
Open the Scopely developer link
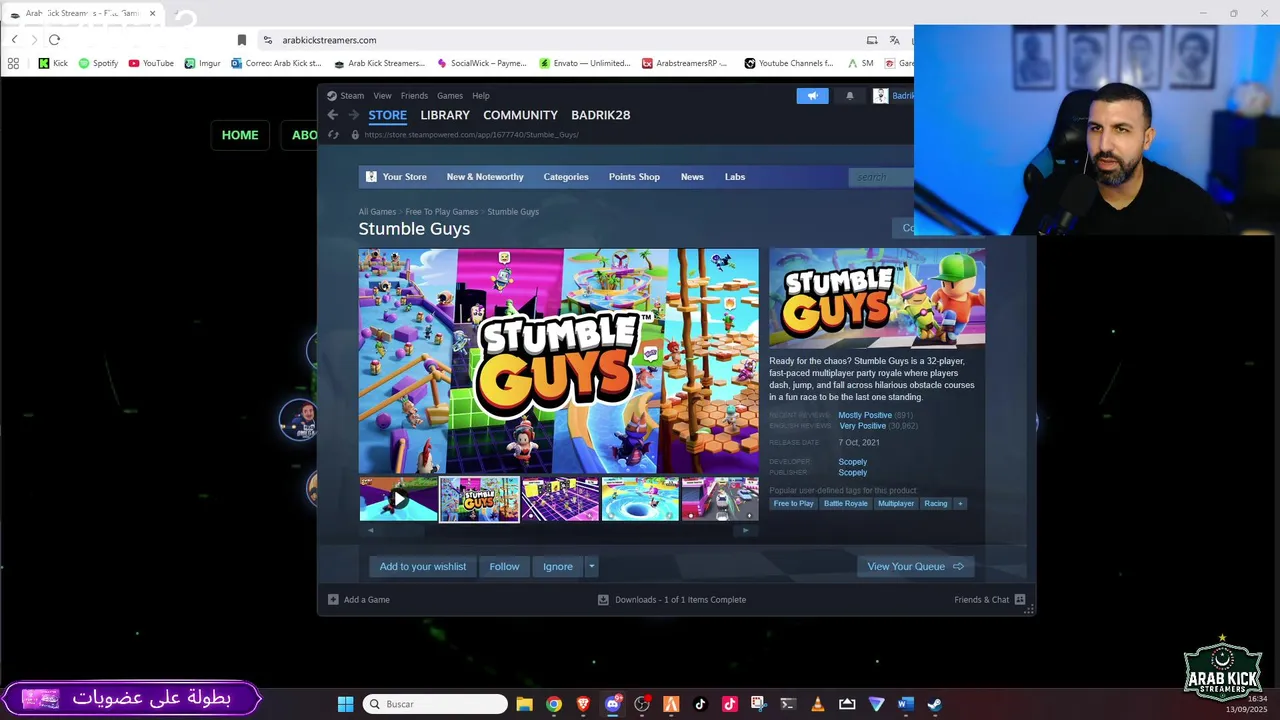click(x=852, y=462)
